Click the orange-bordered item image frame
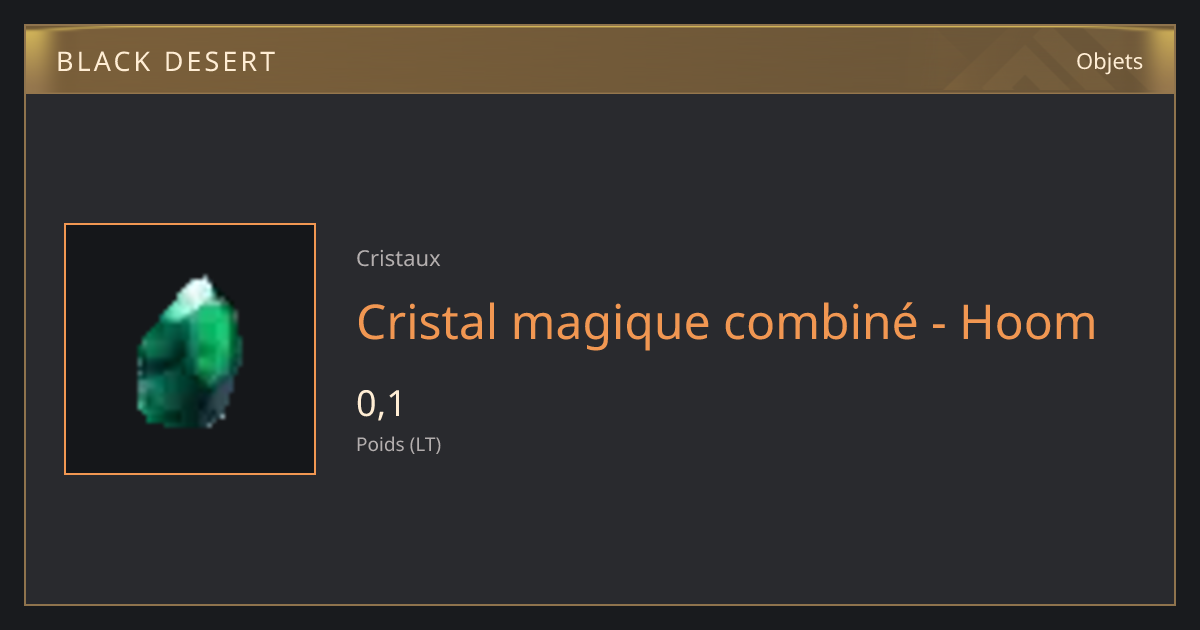Screen dimensions: 1200x630 click(x=190, y=349)
